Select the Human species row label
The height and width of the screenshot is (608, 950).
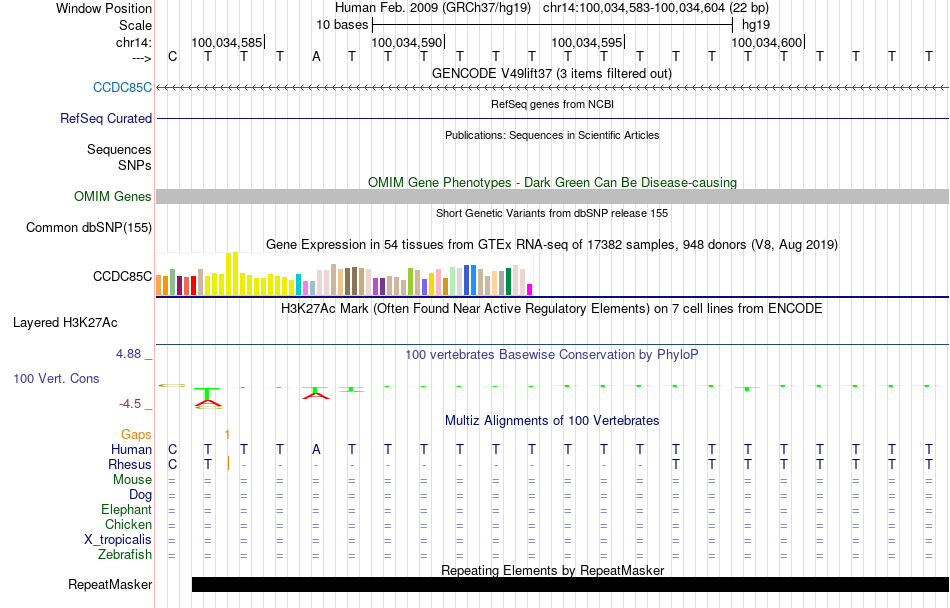click(x=131, y=449)
